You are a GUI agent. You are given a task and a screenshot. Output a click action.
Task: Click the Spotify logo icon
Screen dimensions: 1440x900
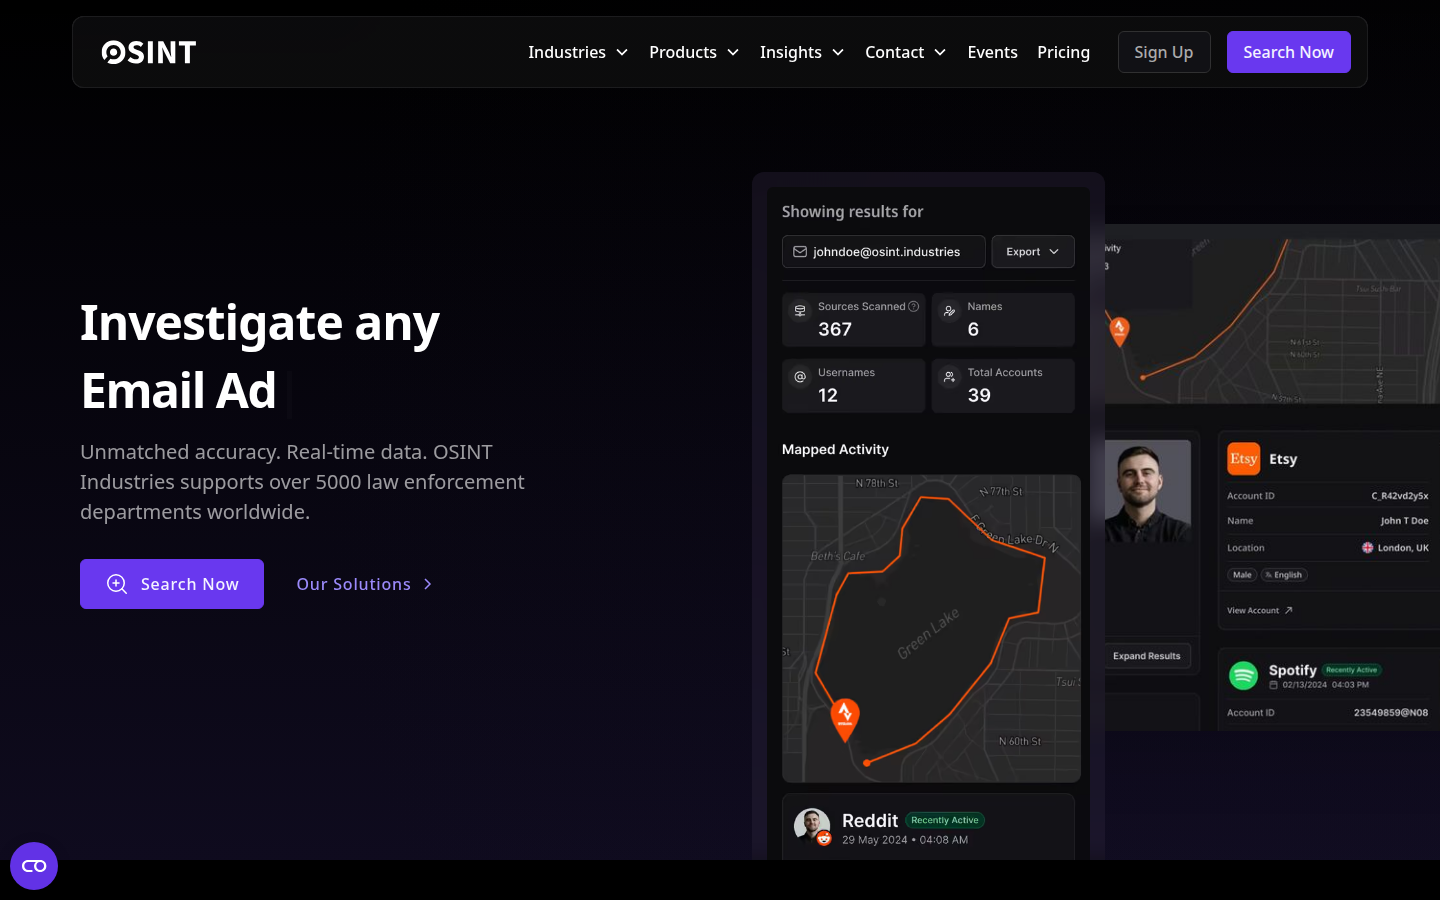pyautogui.click(x=1243, y=676)
